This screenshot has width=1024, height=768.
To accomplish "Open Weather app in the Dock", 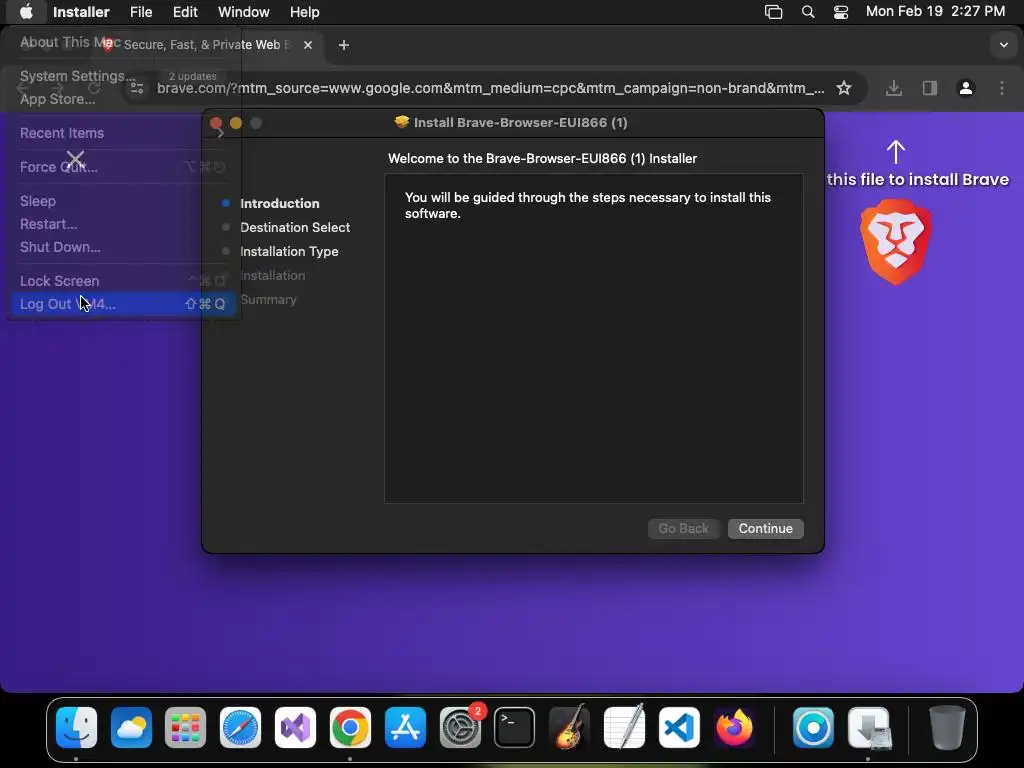I will [x=131, y=728].
